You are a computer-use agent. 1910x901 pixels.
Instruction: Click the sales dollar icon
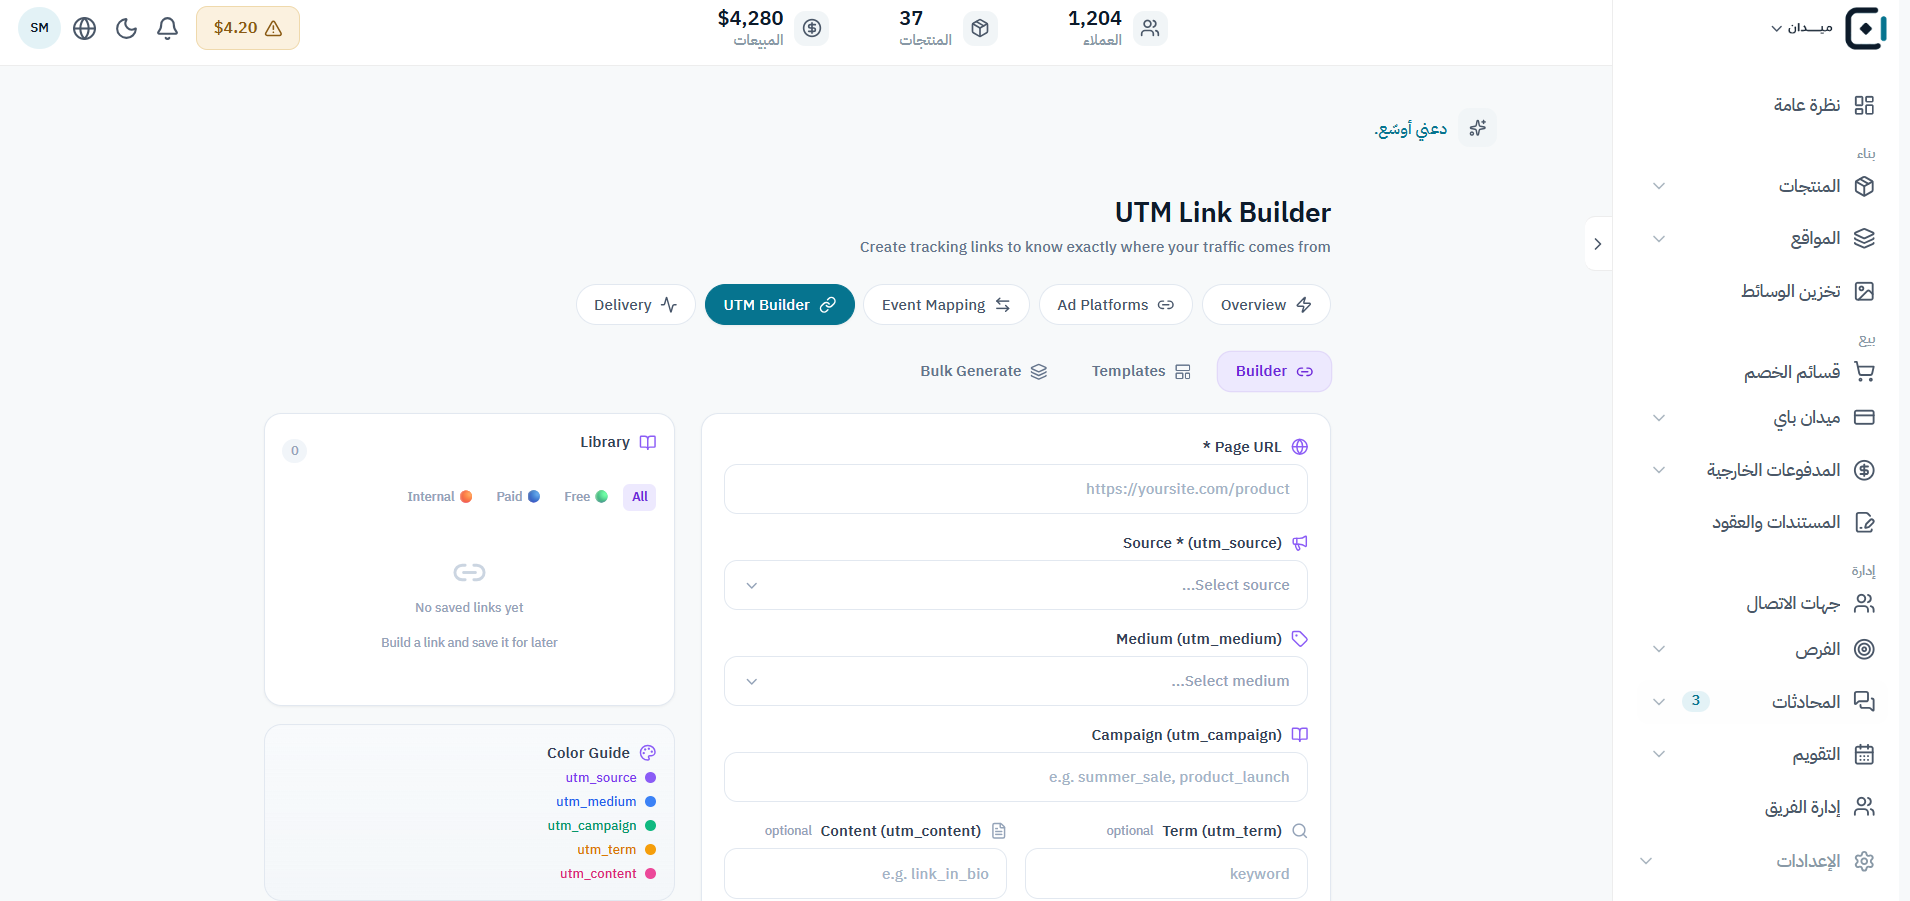tap(812, 28)
